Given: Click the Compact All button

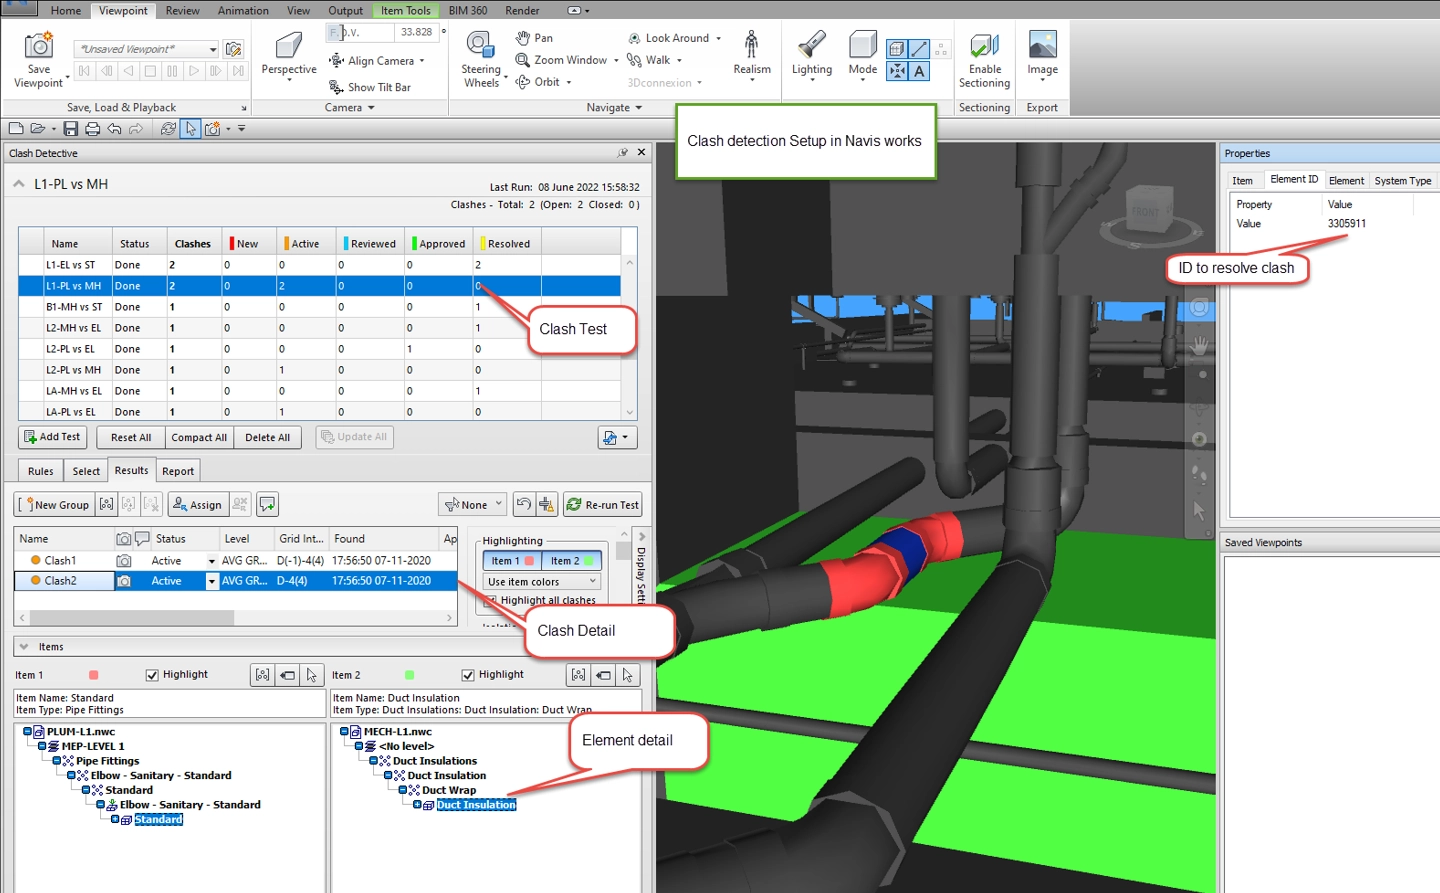Looking at the screenshot, I should (199, 437).
